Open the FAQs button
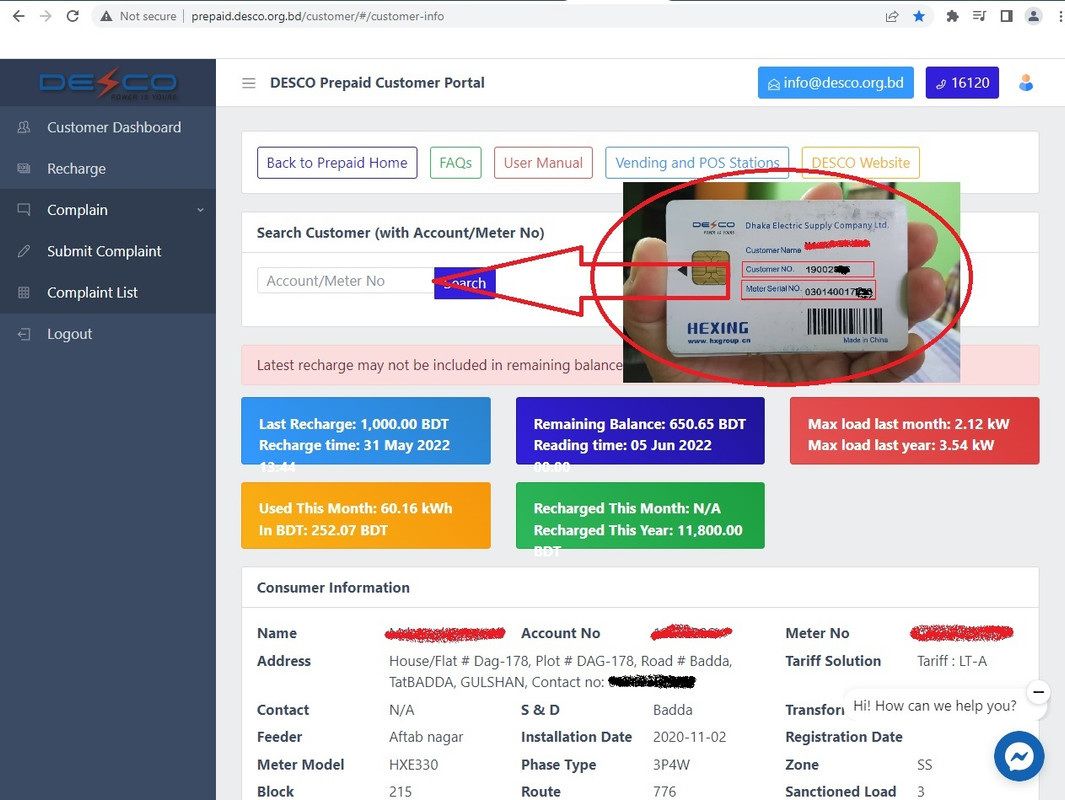1065x800 pixels. pos(456,163)
